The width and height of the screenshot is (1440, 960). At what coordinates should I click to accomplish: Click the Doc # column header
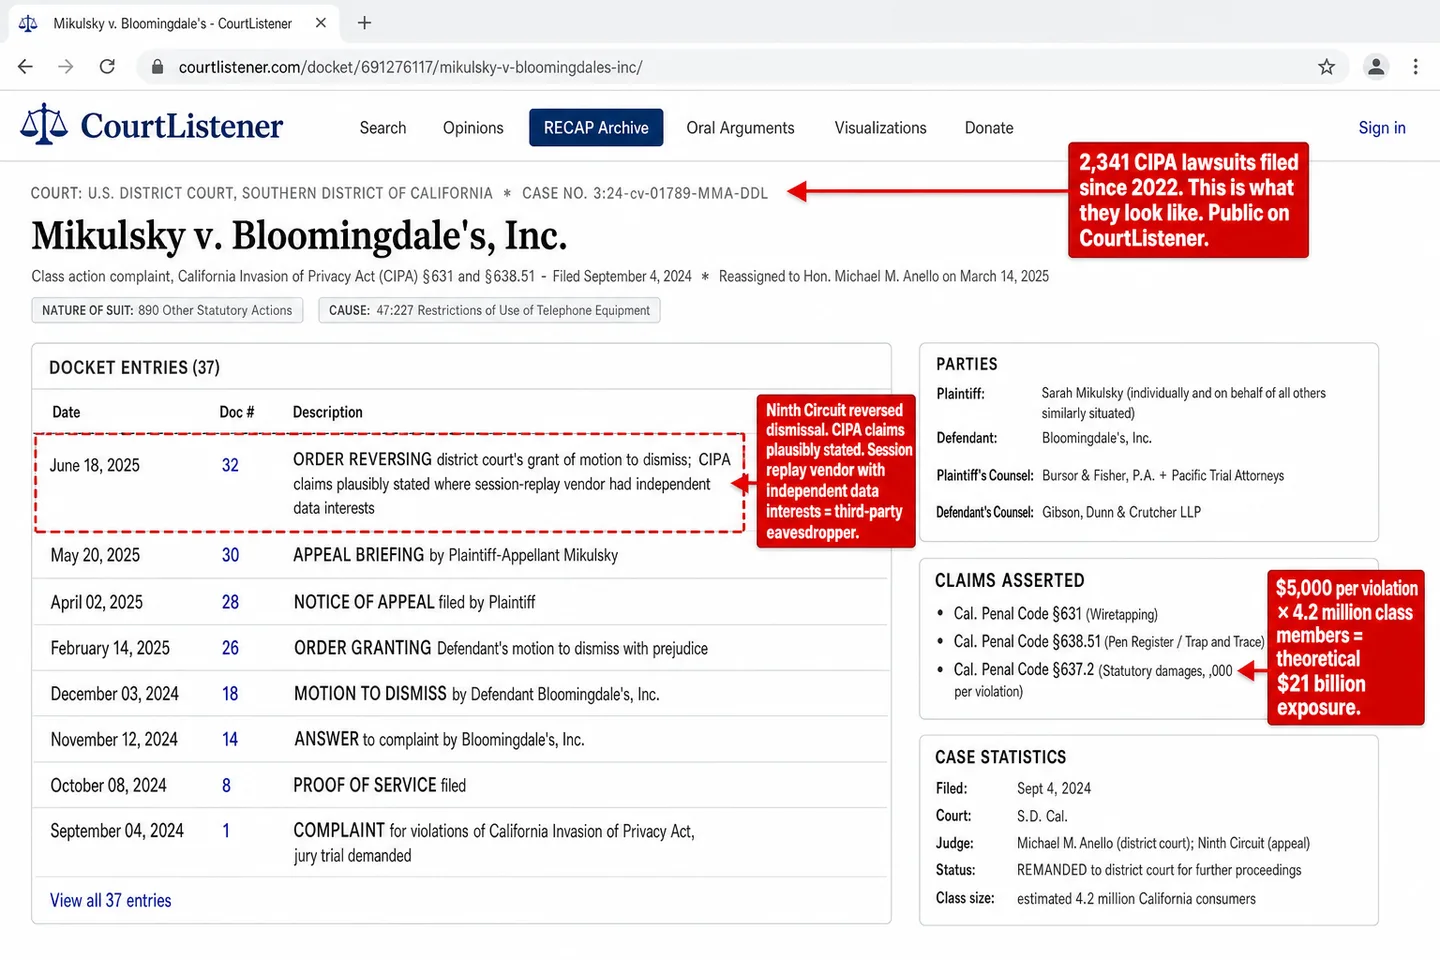point(237,412)
